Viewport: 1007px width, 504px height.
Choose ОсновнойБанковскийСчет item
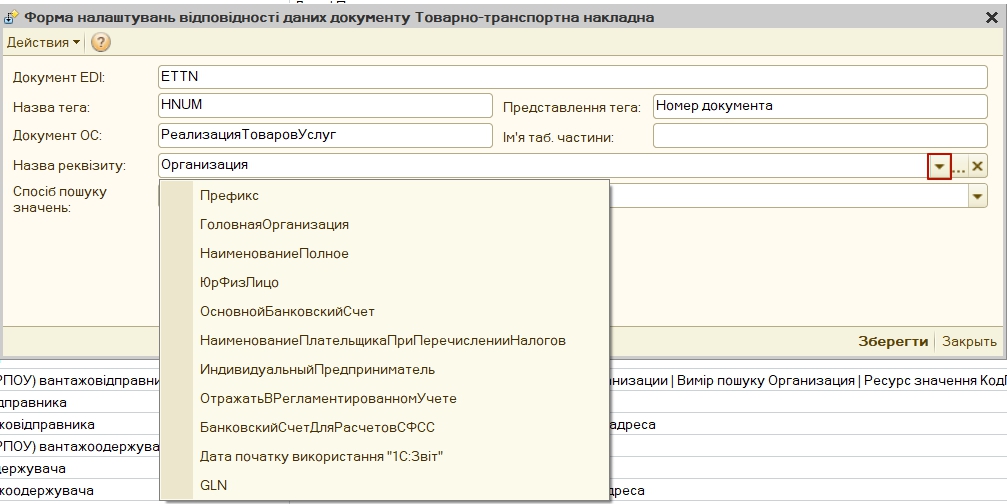point(385,311)
